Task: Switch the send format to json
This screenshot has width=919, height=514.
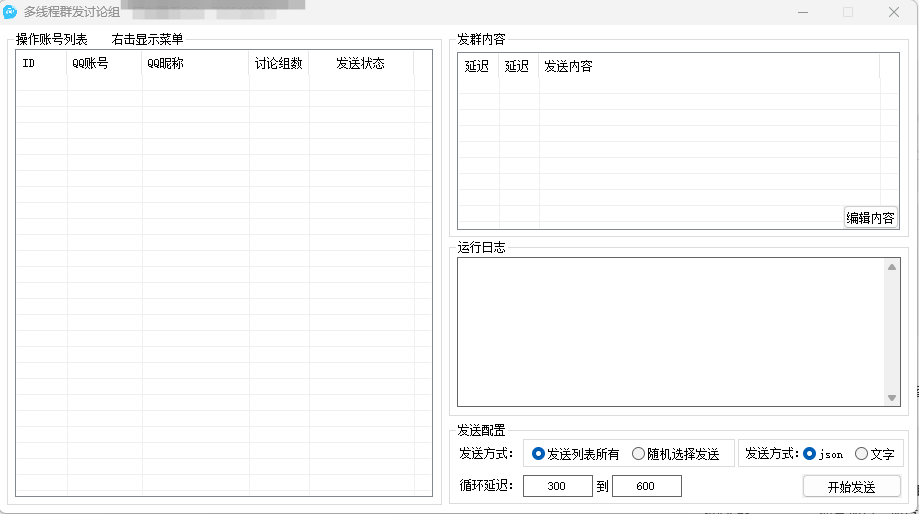Action: click(810, 454)
